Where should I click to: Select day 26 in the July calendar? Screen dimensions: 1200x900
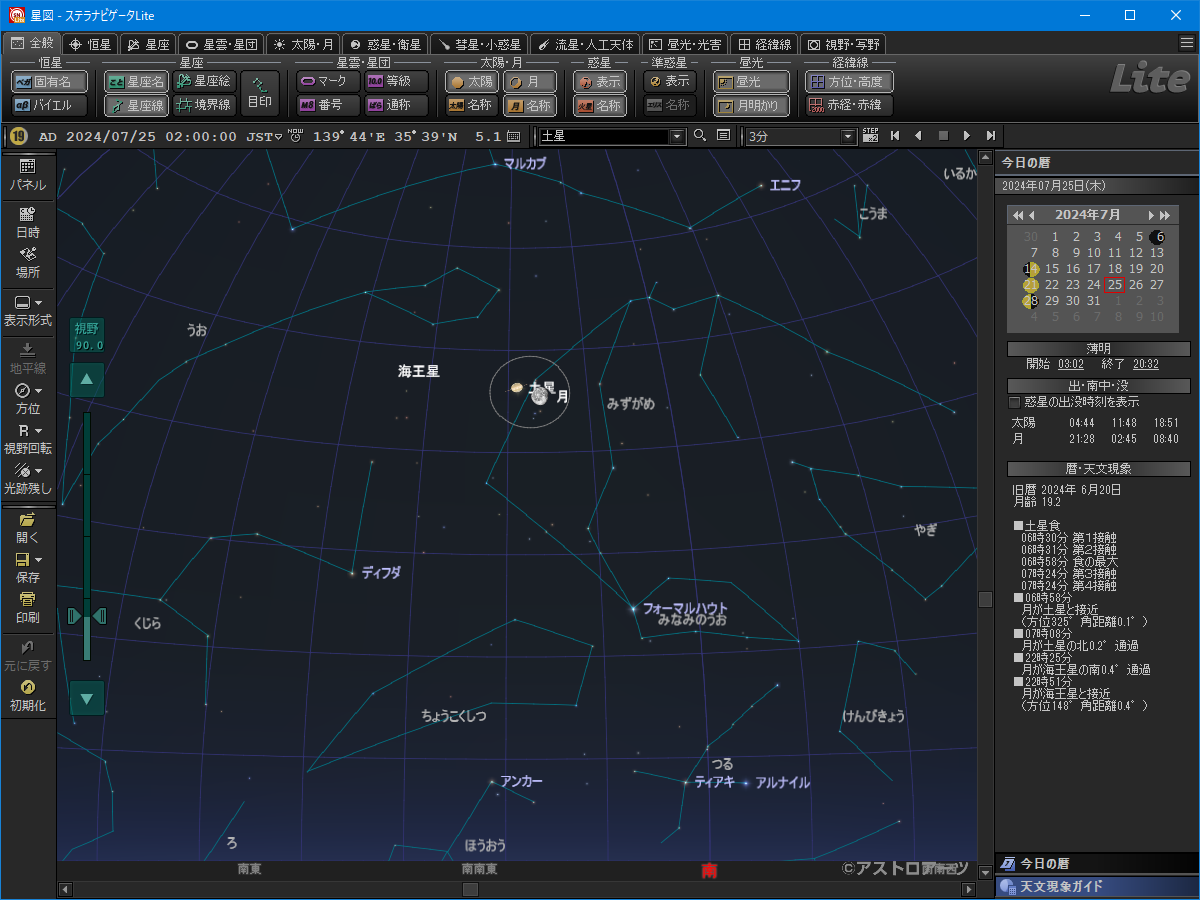tap(1136, 285)
